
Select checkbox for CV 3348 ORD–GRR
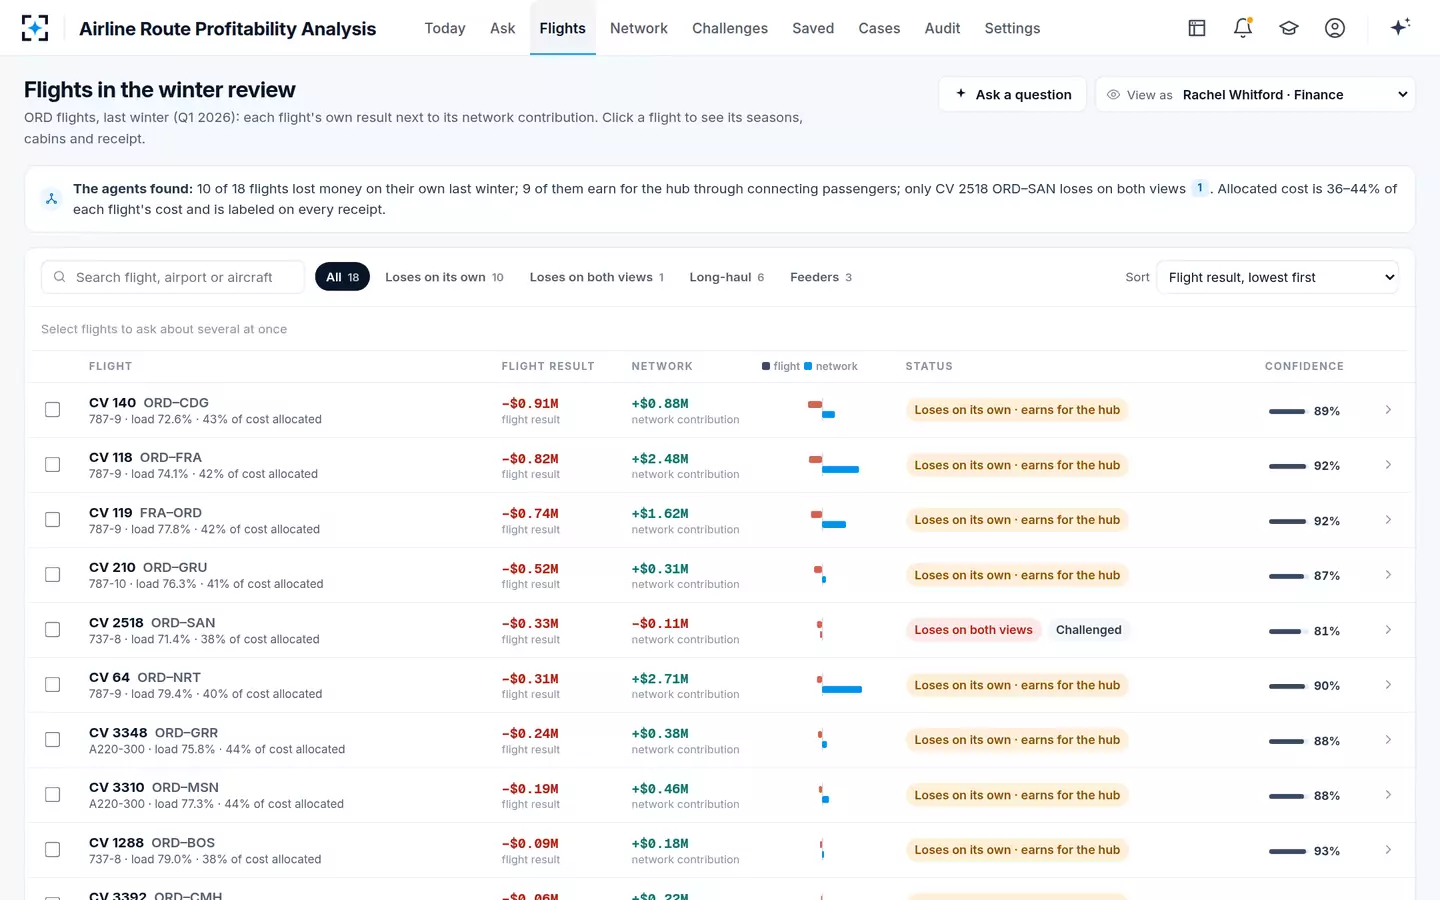tap(53, 740)
